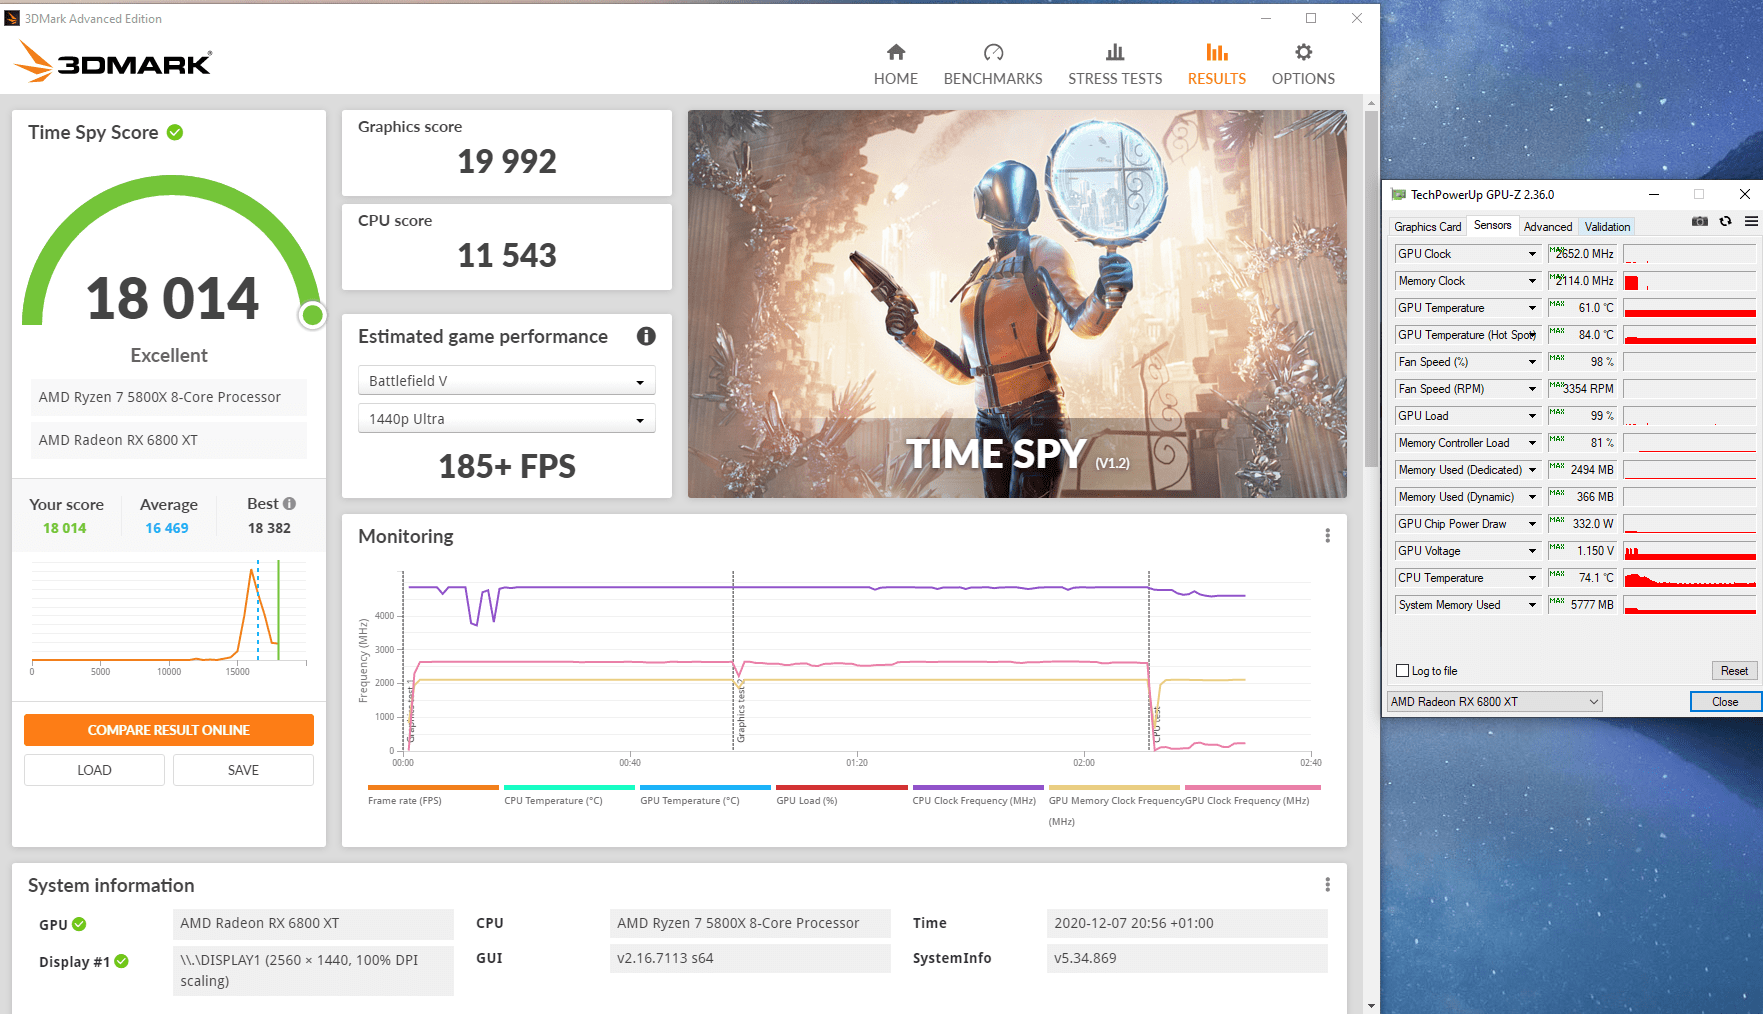Click the GPU Temperature (Hot Spot) 84.0 °C value
The image size is (1763, 1014).
1582,335
